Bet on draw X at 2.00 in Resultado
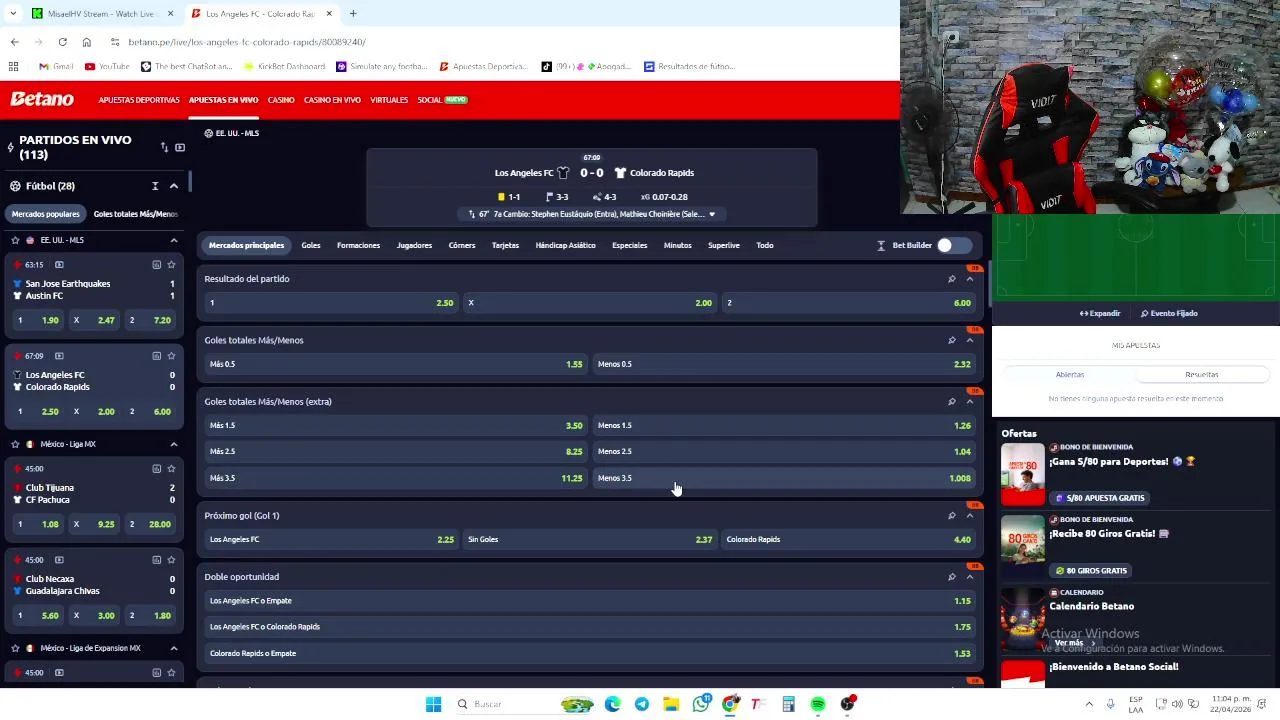 (590, 303)
